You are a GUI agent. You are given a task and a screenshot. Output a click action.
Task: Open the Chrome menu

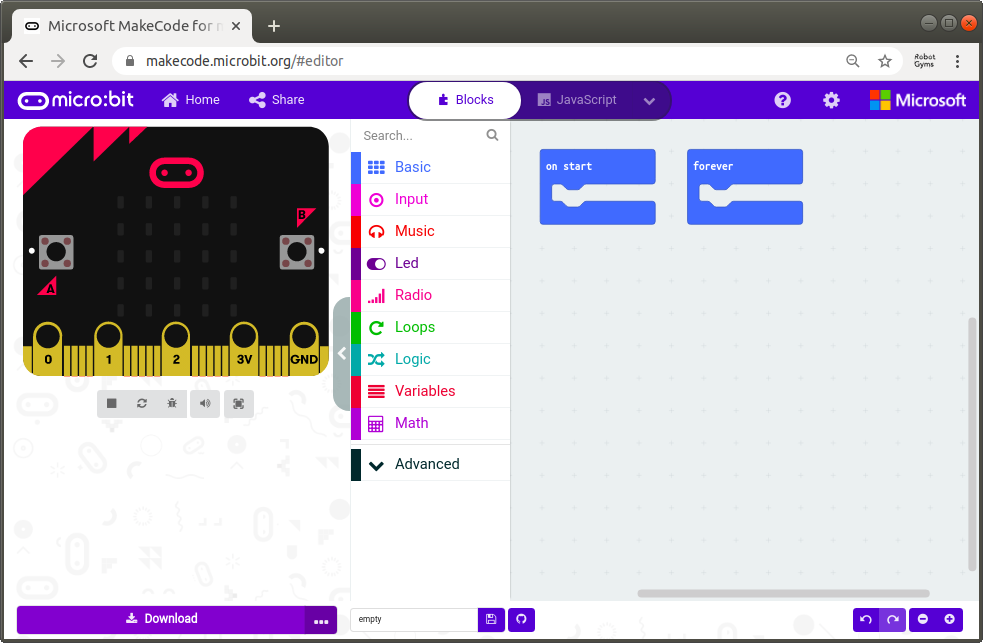(957, 61)
